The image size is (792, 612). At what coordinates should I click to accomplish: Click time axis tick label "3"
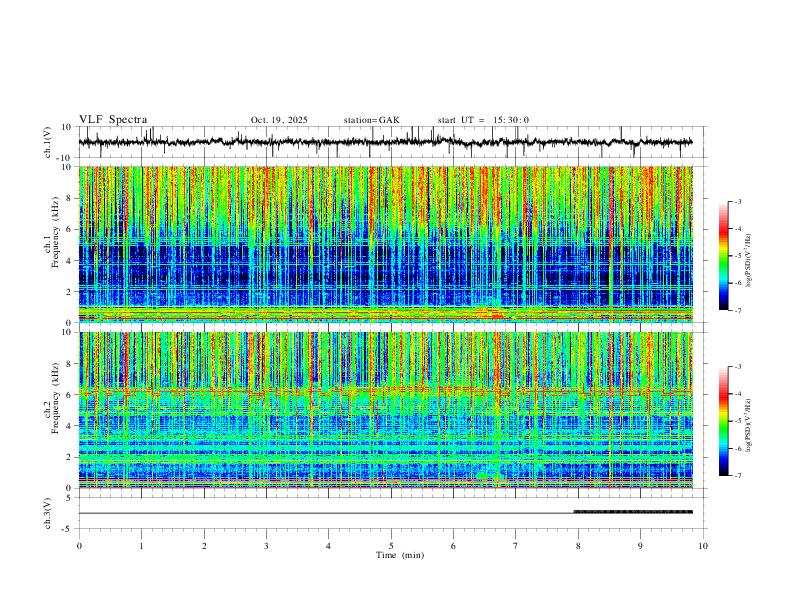coord(266,546)
